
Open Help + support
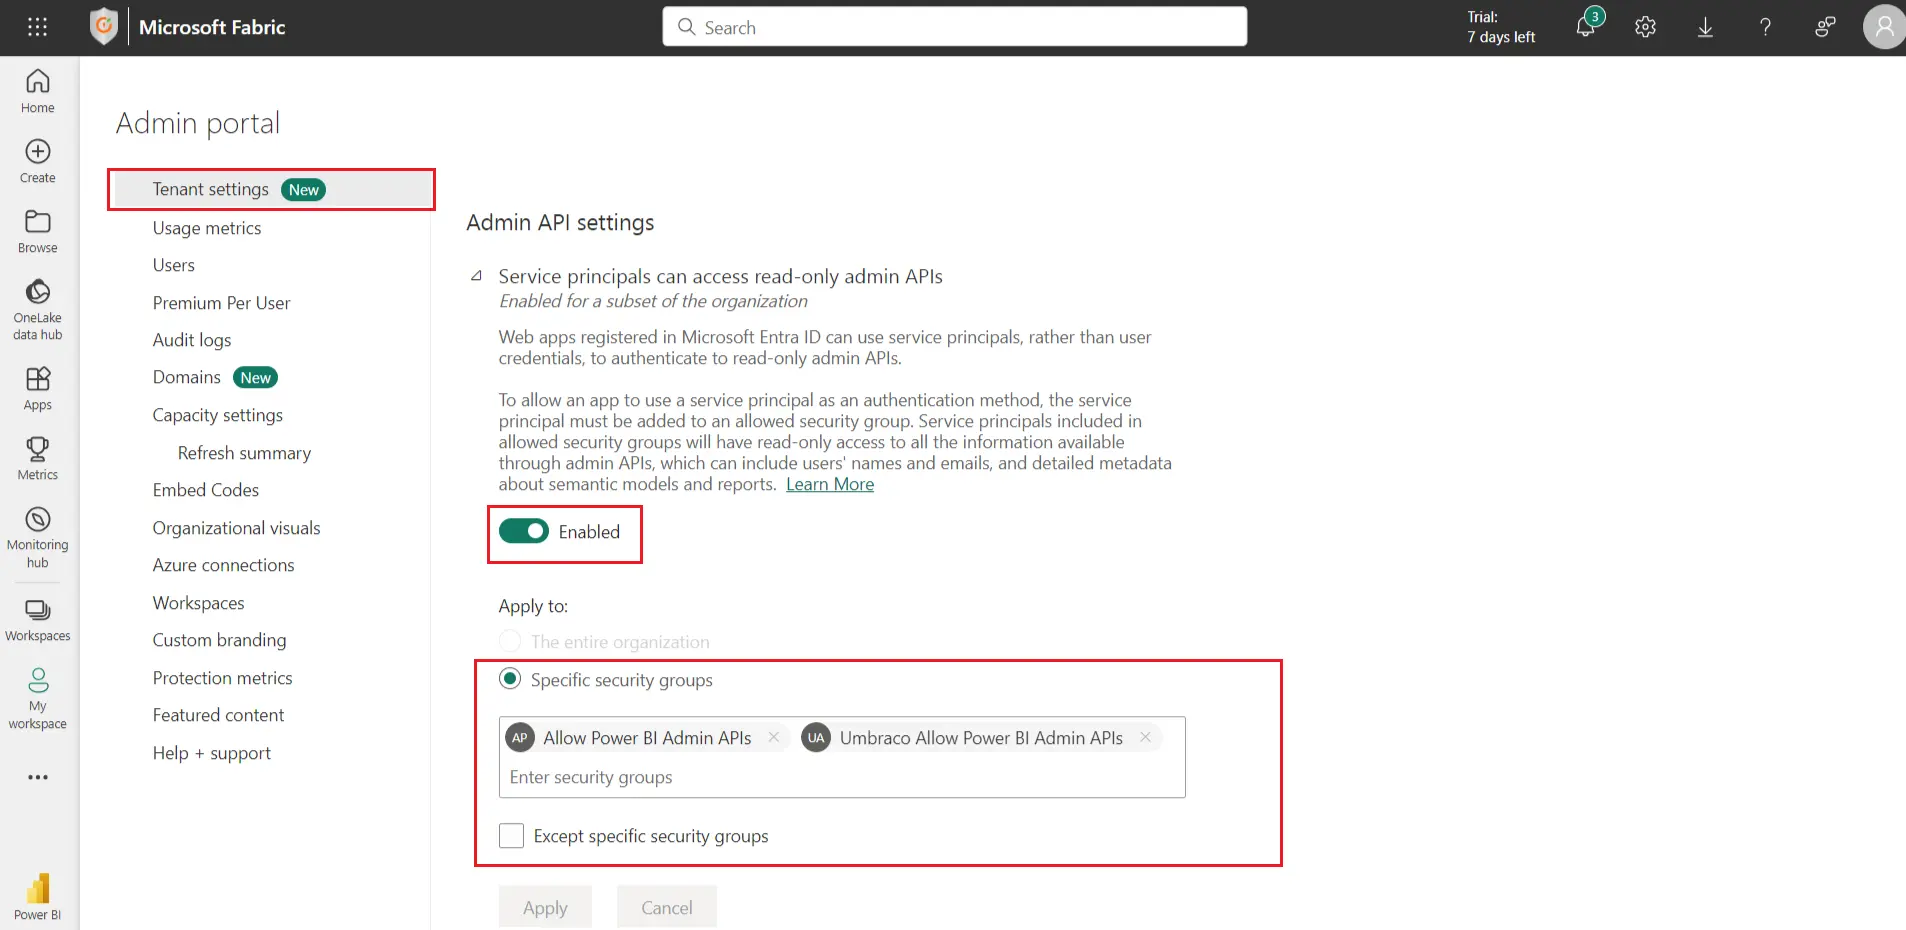[x=211, y=753]
